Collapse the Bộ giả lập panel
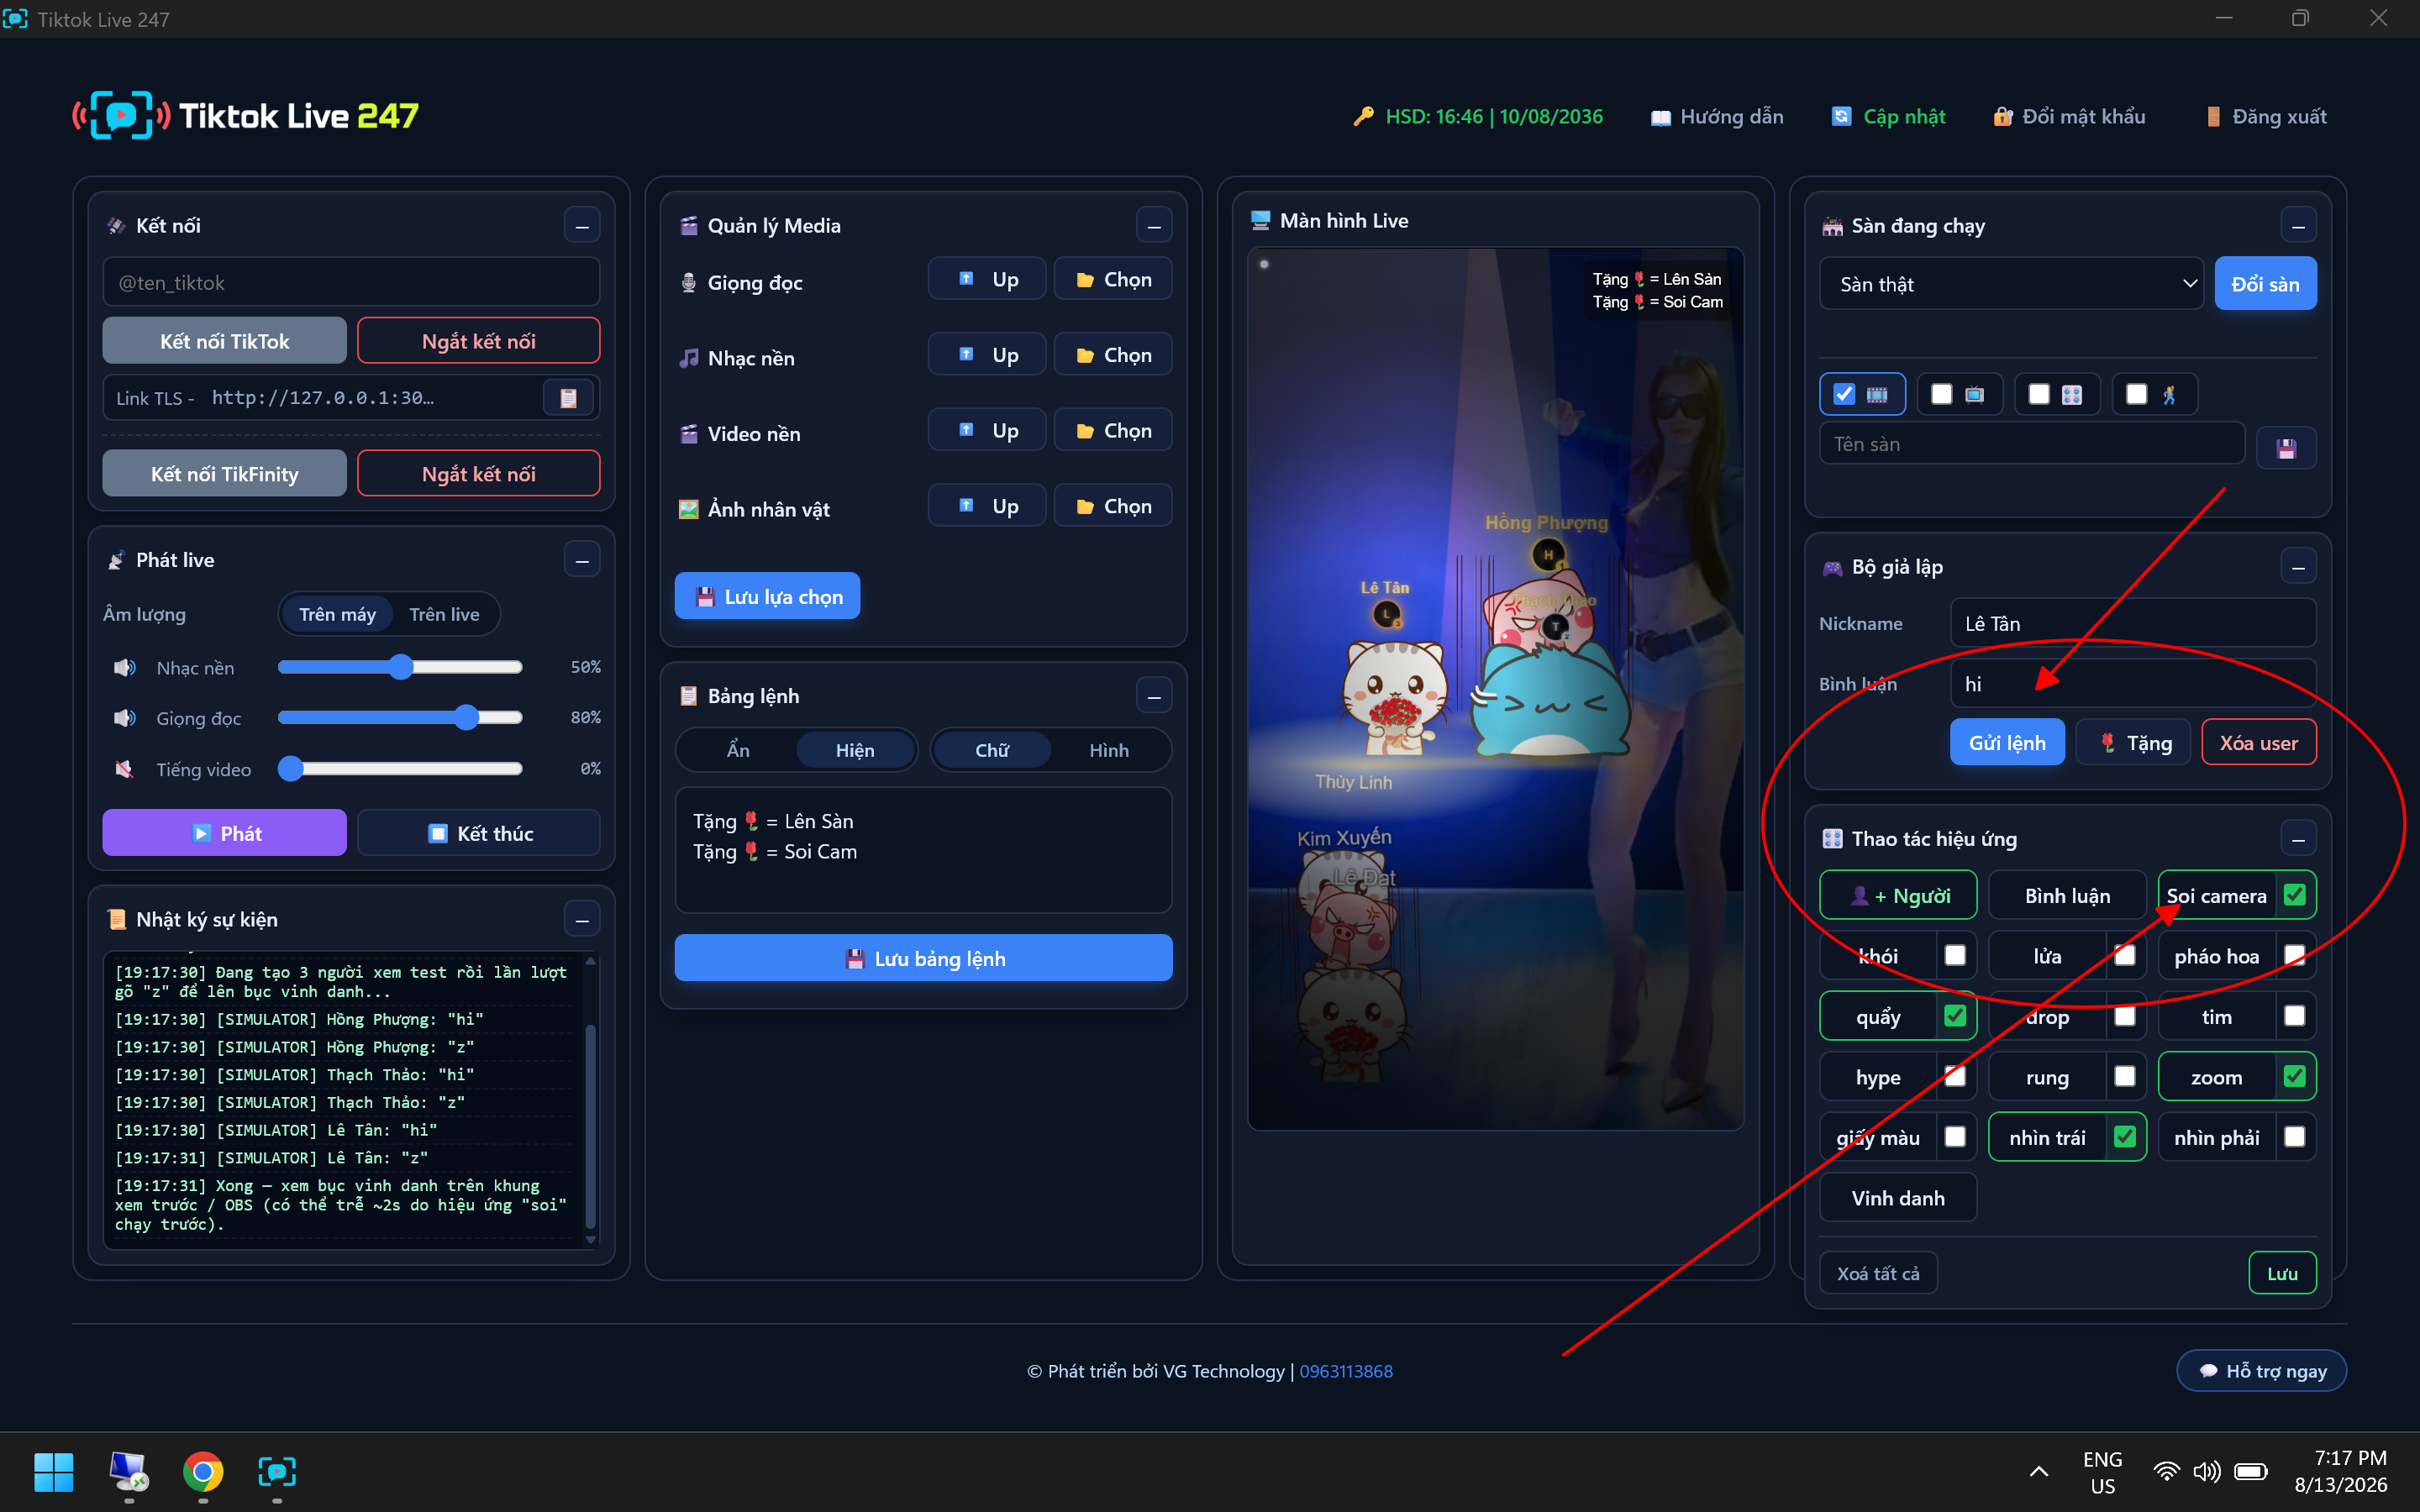This screenshot has height=1512, width=2420. point(2298,567)
